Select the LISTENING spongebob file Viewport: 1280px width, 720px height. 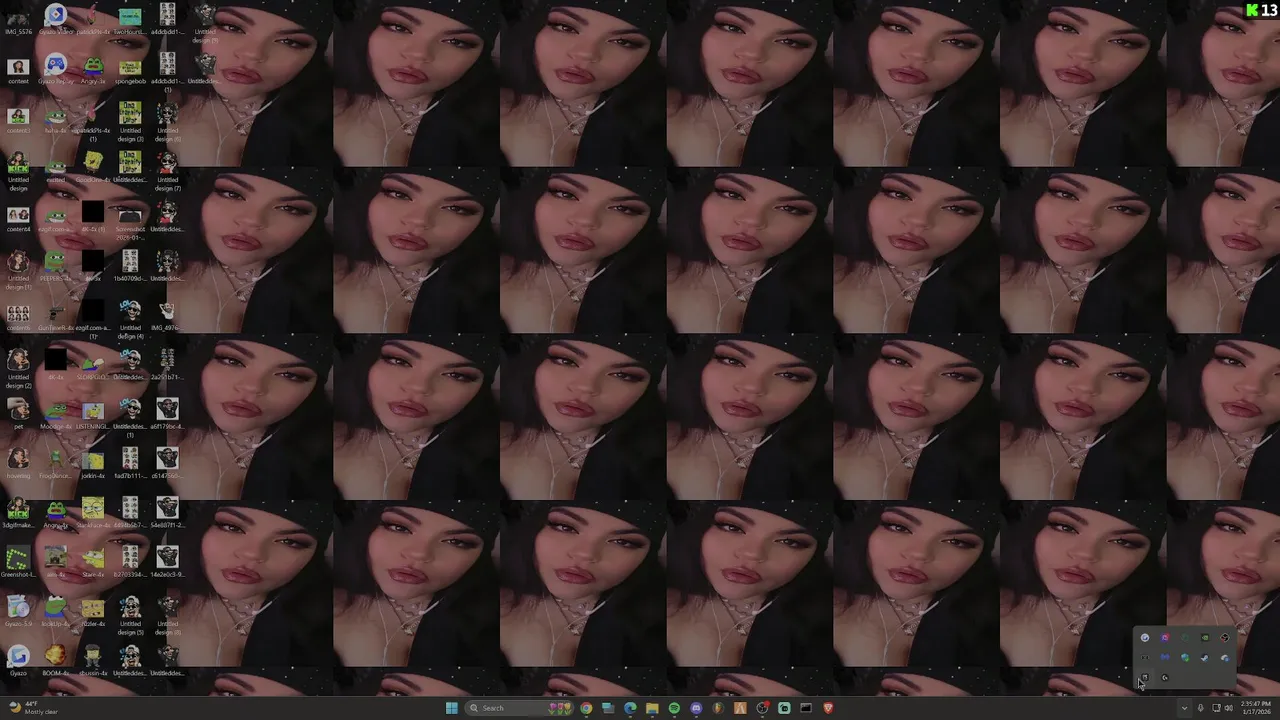coord(93,414)
